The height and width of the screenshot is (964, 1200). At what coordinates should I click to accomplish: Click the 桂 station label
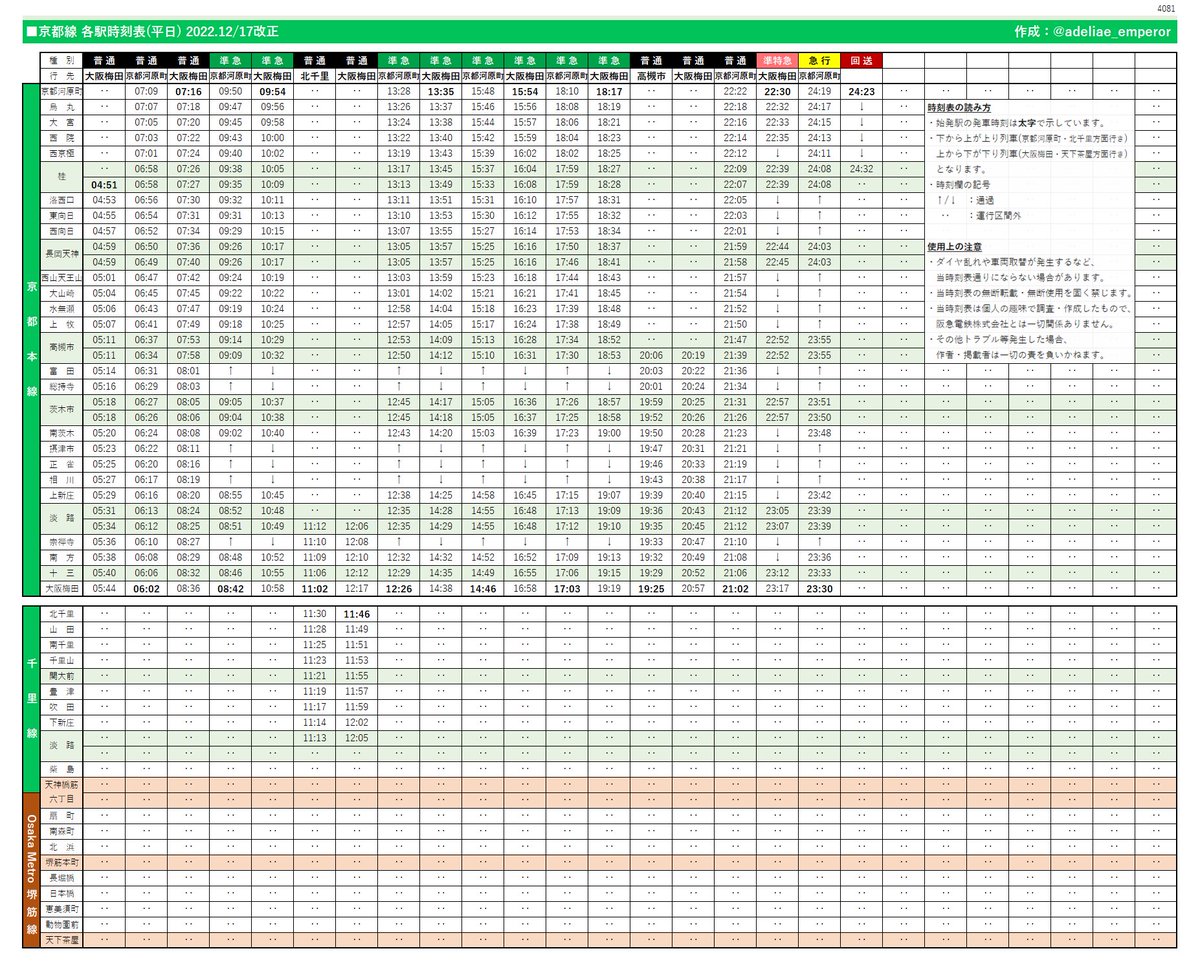point(62,177)
